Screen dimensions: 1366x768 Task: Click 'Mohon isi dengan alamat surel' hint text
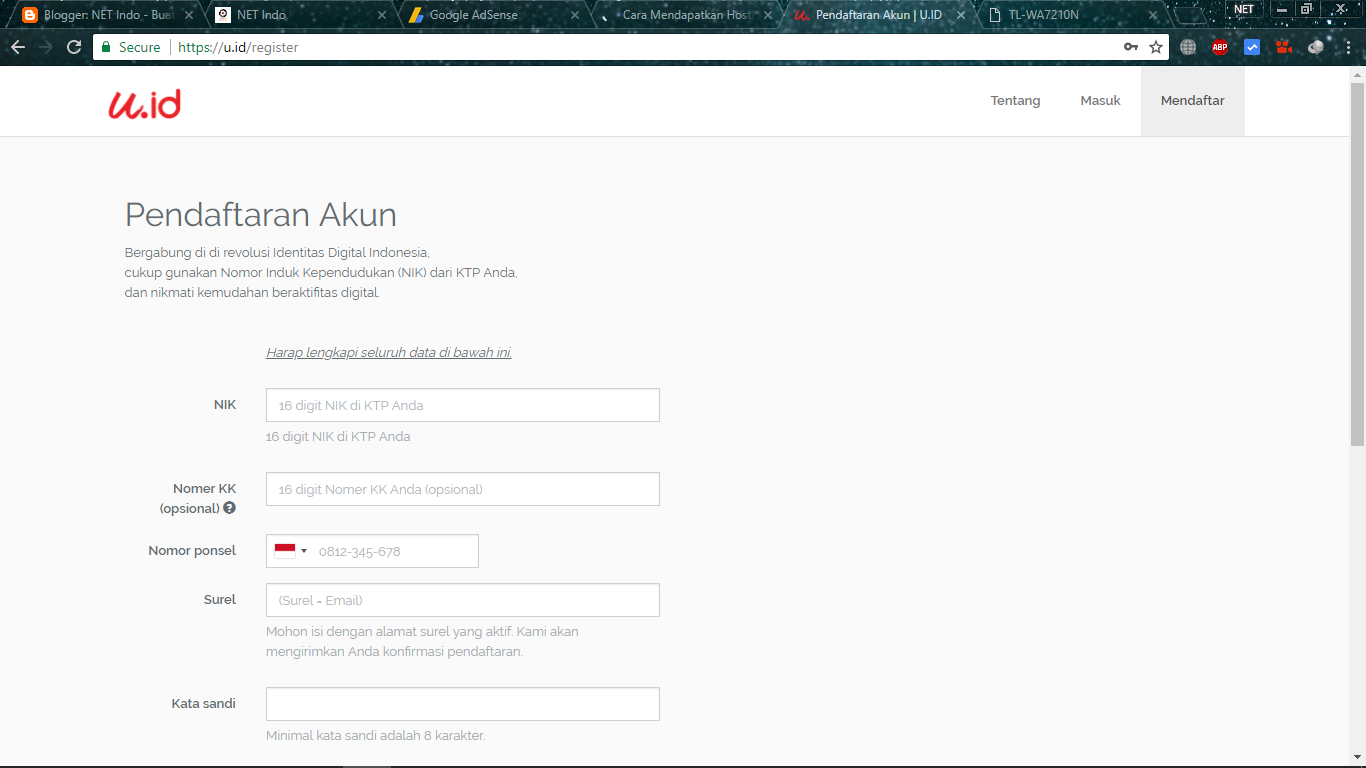click(x=422, y=642)
